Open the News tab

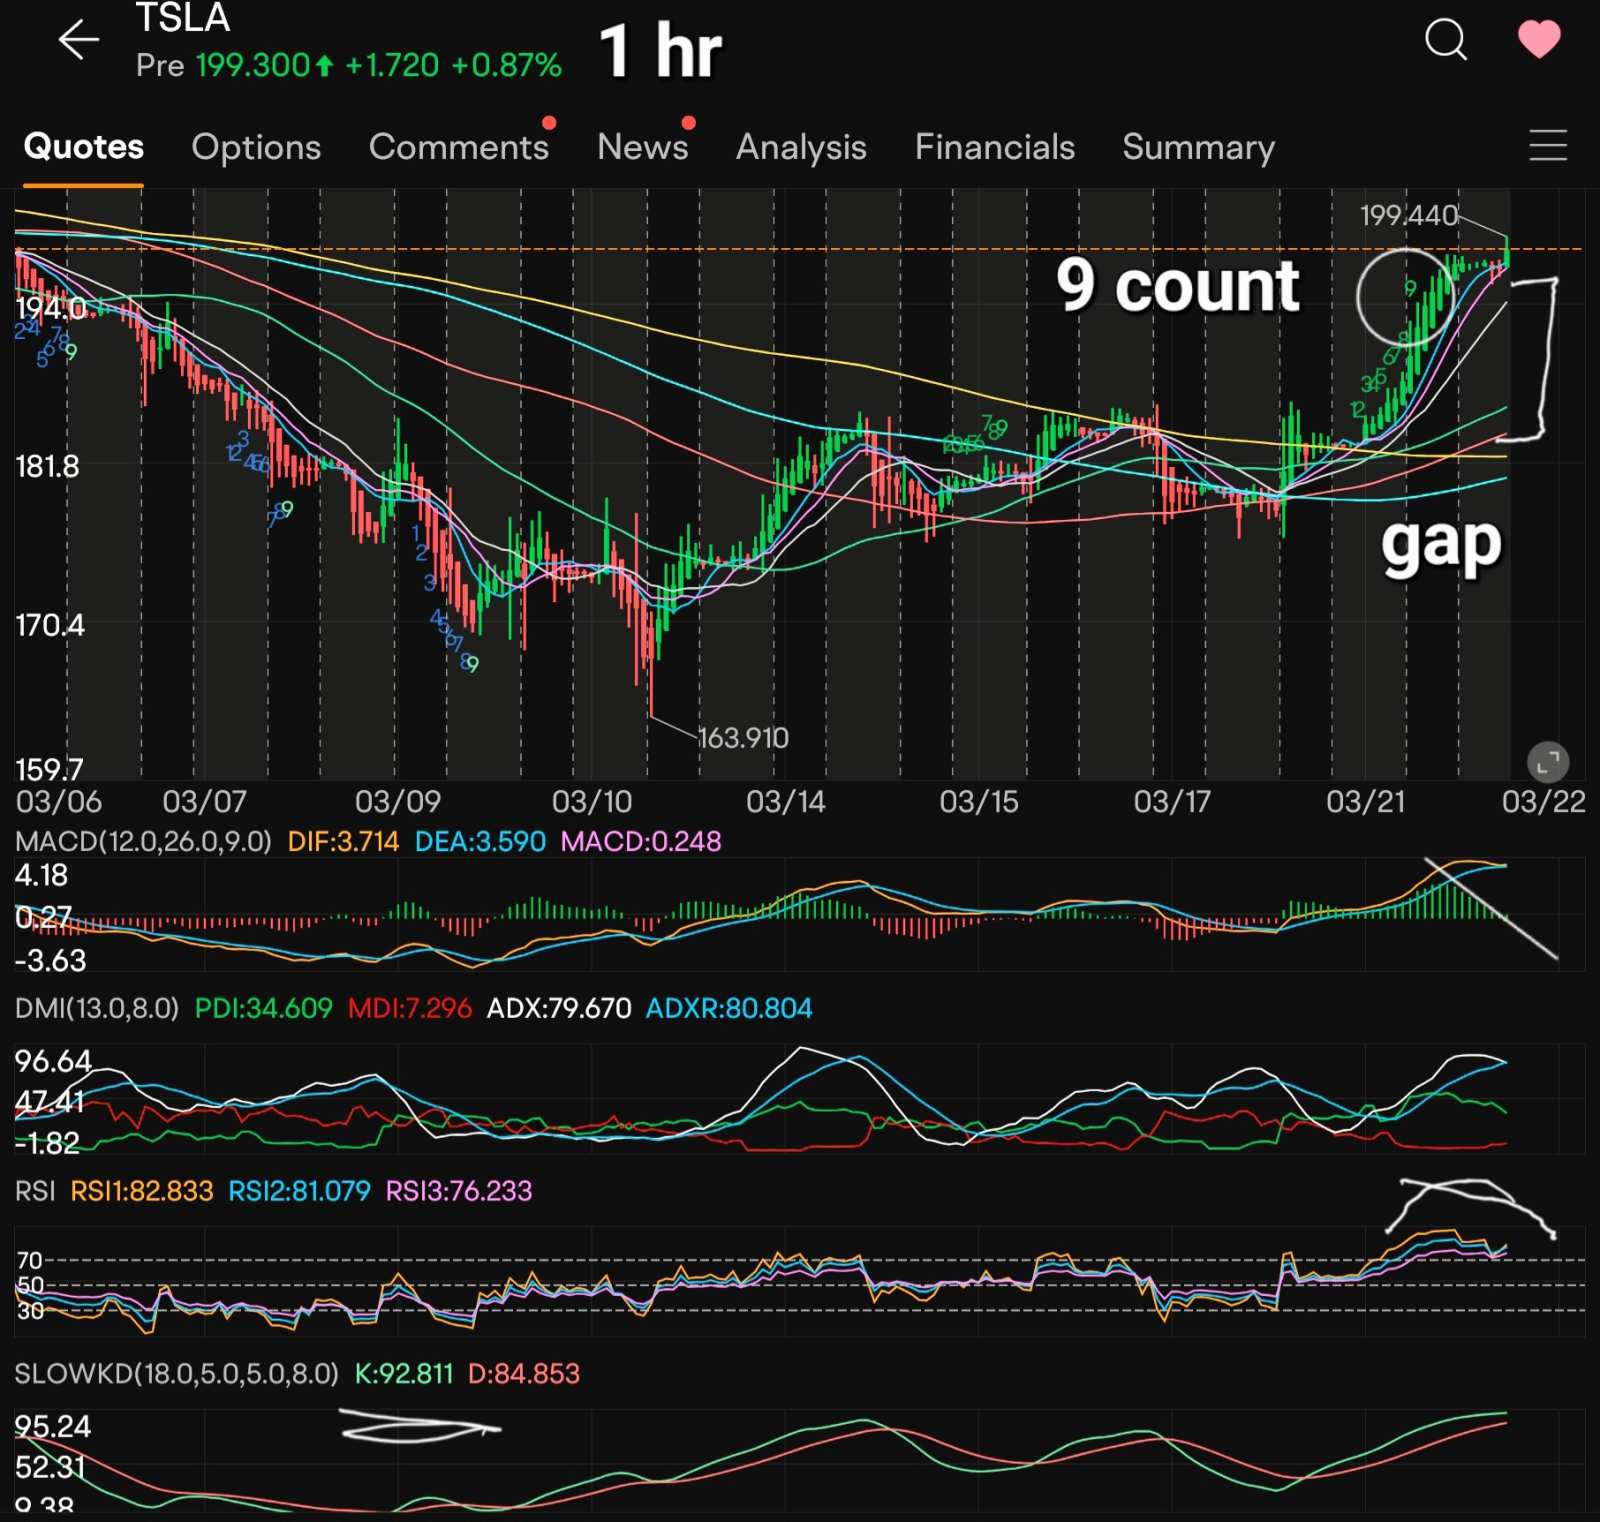pyautogui.click(x=643, y=147)
